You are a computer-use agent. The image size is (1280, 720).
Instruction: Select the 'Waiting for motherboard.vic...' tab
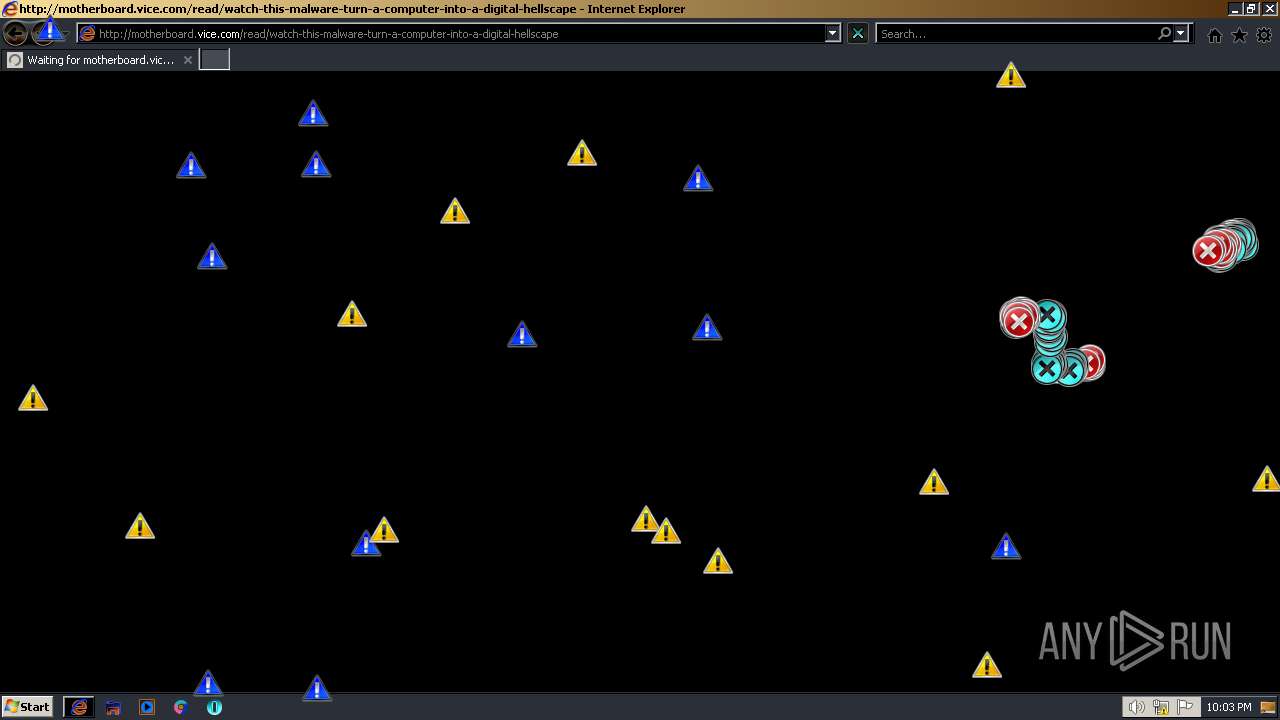(x=100, y=60)
